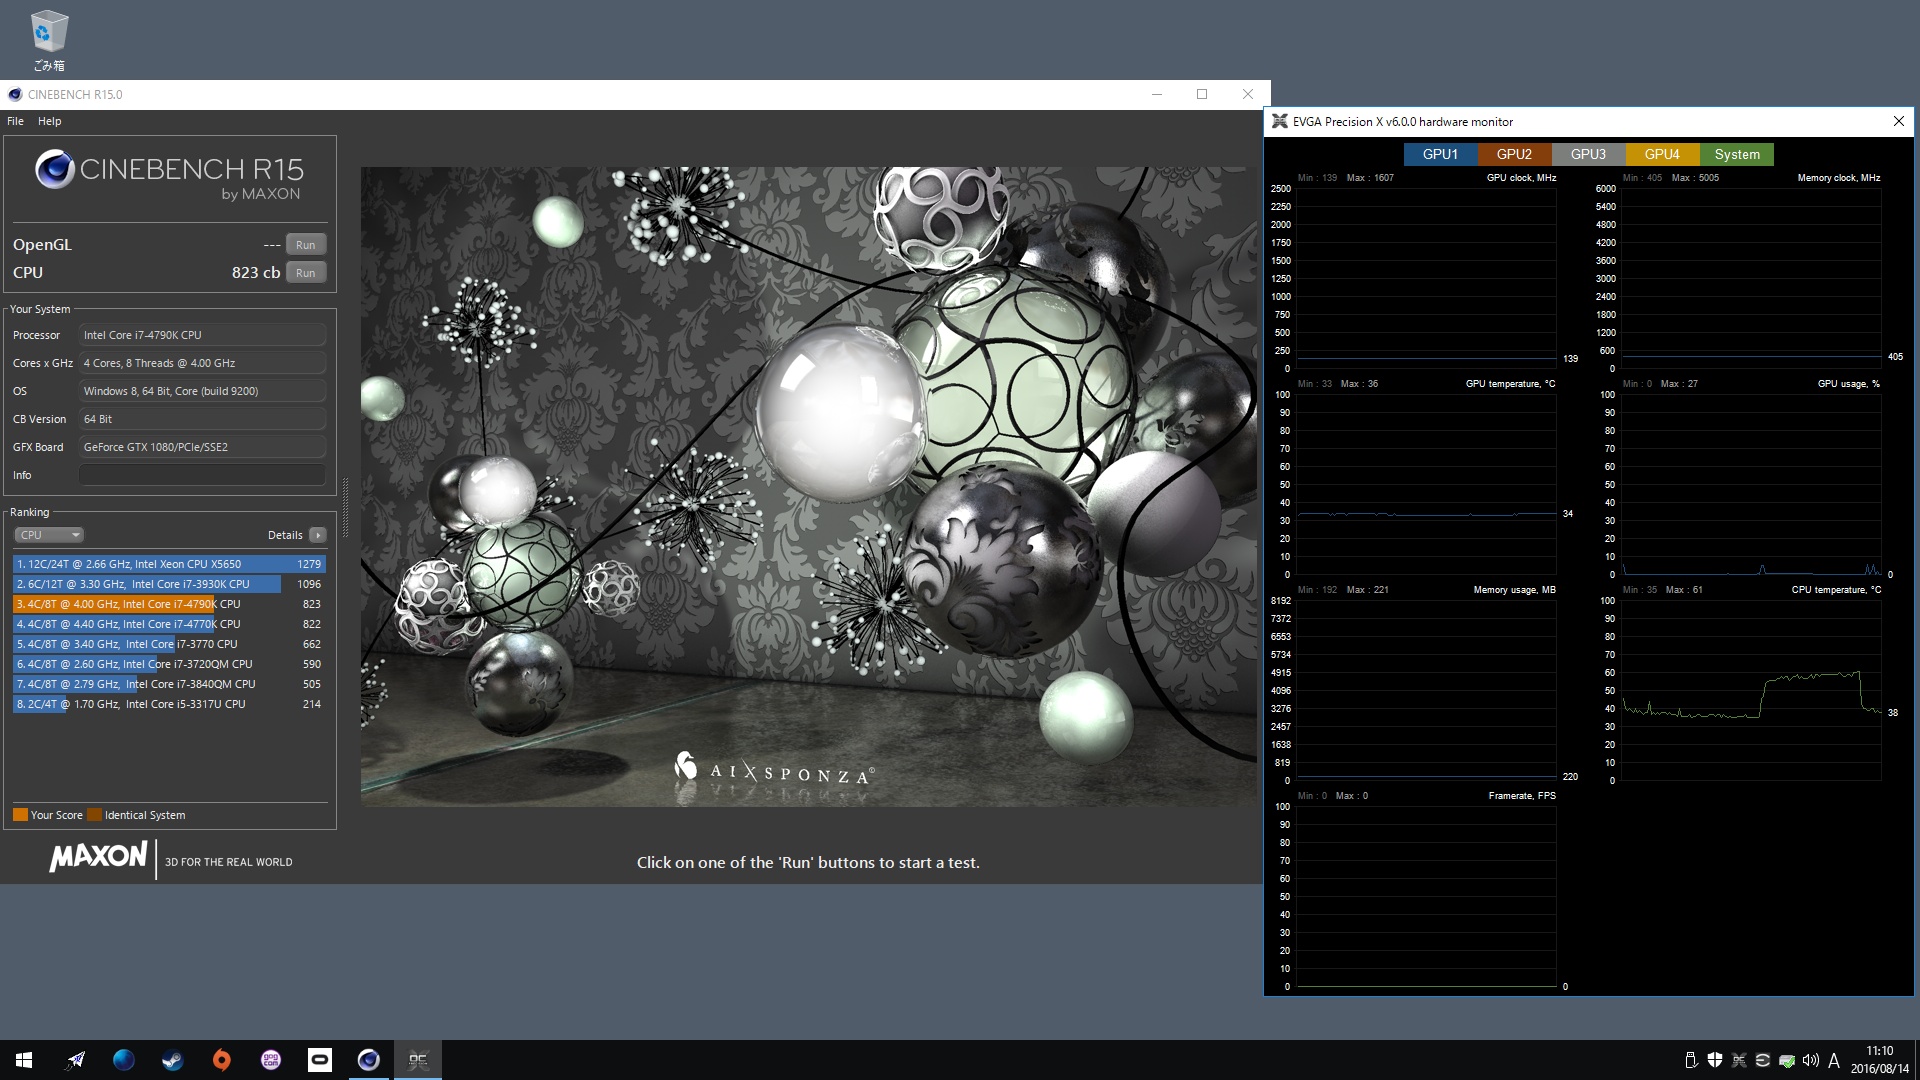
Task: Select ranking row 7 i7-3840QM
Action: 169,684
